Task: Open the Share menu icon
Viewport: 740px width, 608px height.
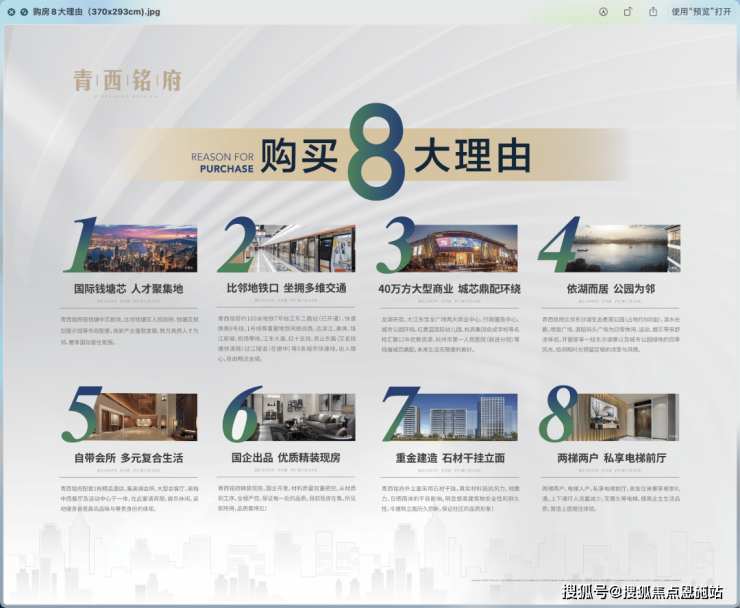Action: 653,12
